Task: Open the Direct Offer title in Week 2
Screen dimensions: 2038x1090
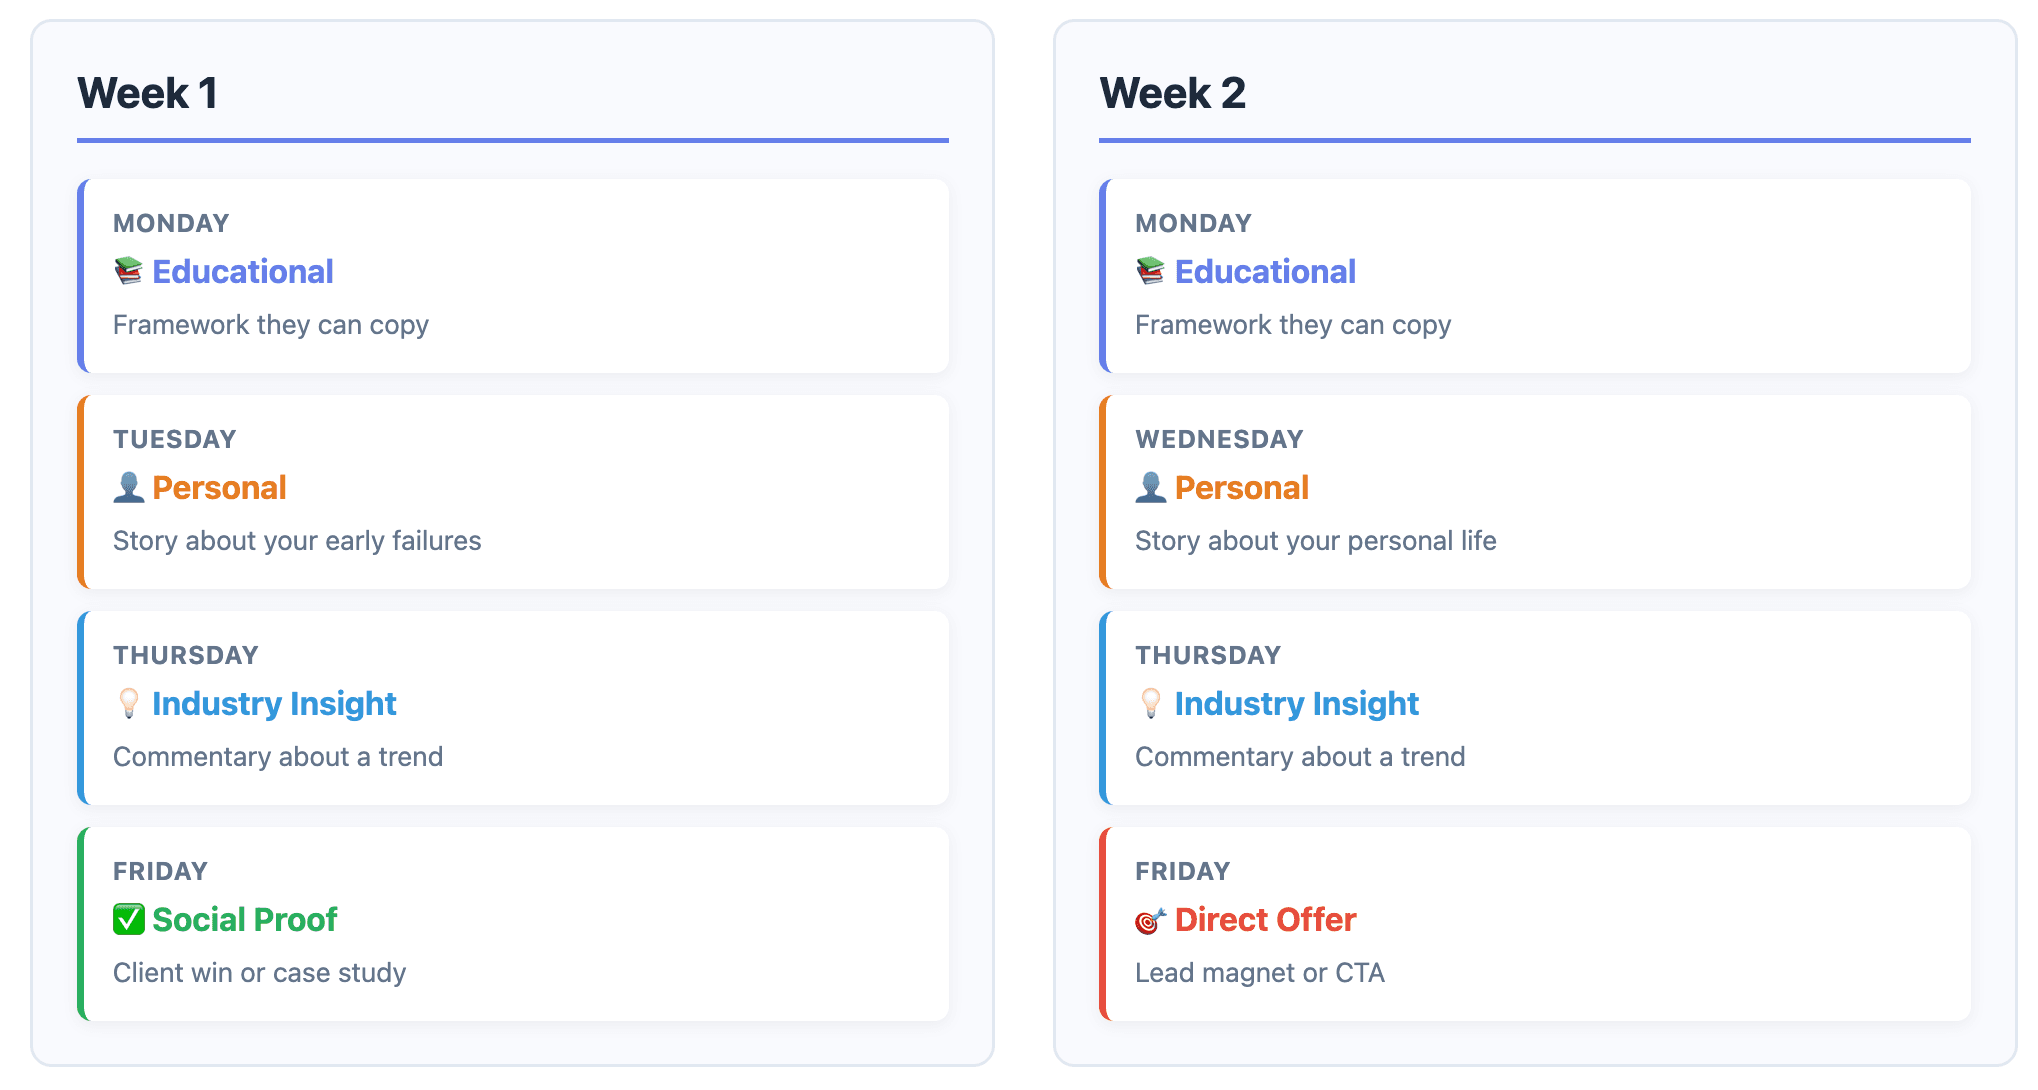Action: coord(1265,919)
